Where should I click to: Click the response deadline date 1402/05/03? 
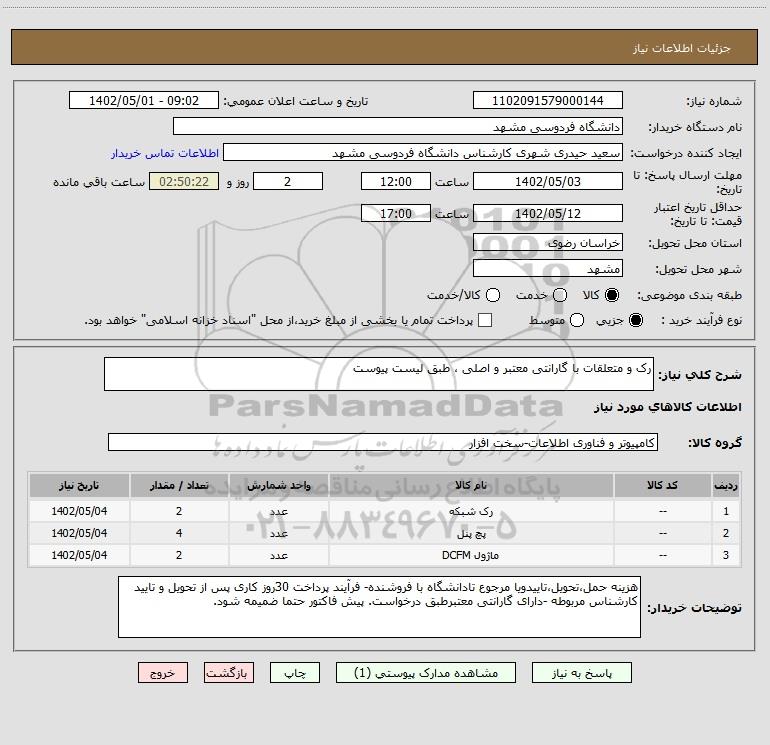[x=548, y=181]
